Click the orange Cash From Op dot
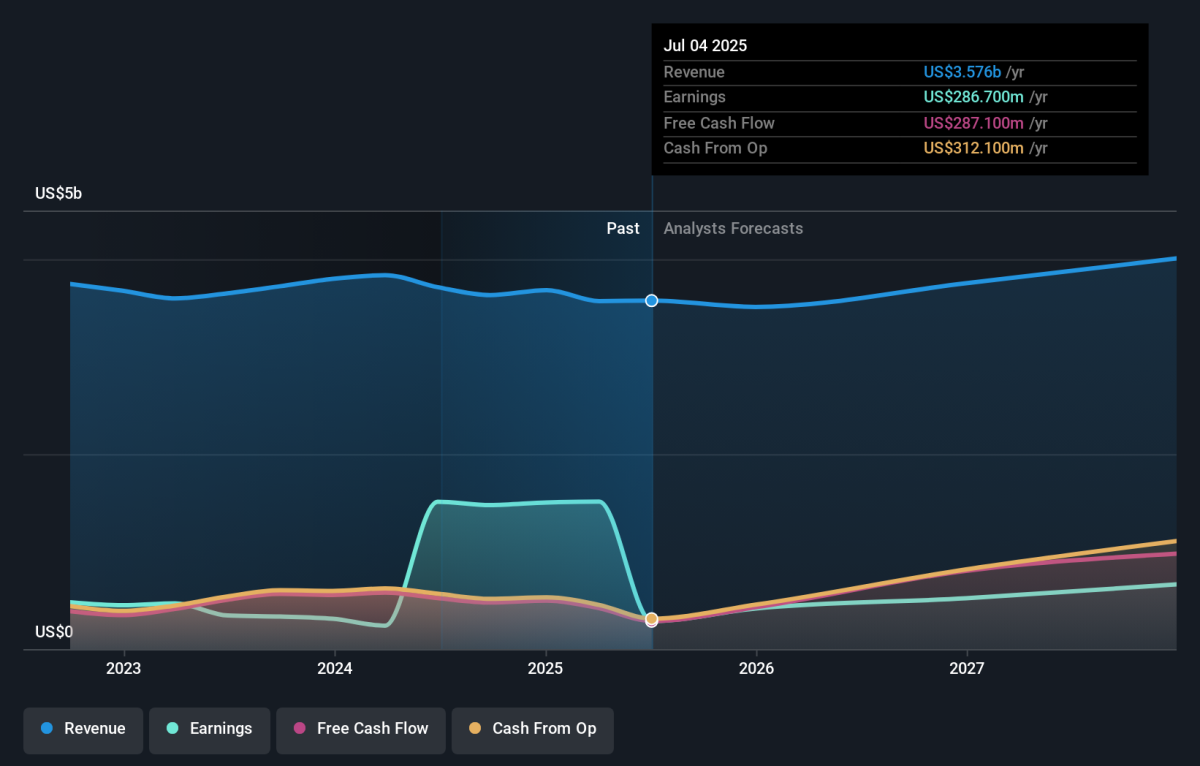 tap(474, 729)
